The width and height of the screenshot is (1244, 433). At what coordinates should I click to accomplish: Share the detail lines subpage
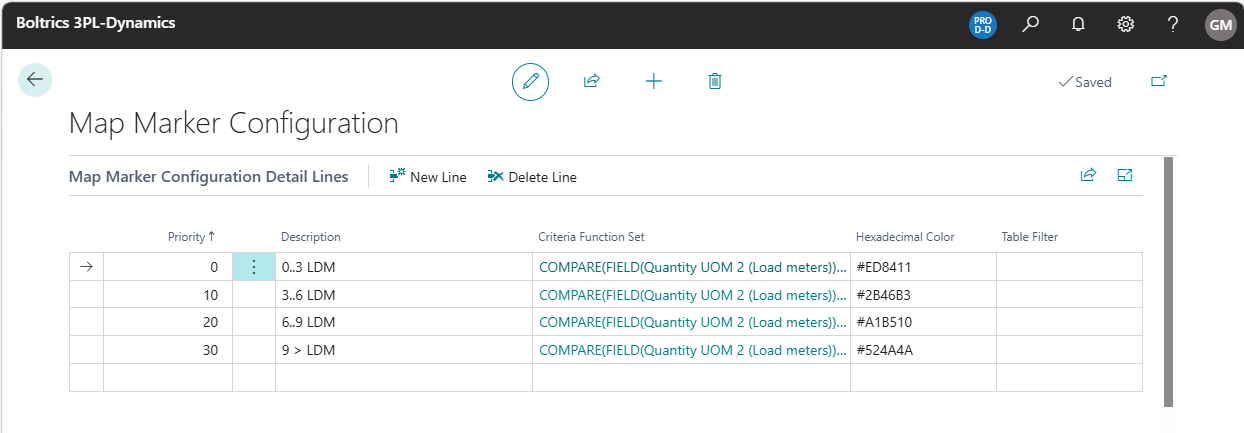(x=1088, y=175)
